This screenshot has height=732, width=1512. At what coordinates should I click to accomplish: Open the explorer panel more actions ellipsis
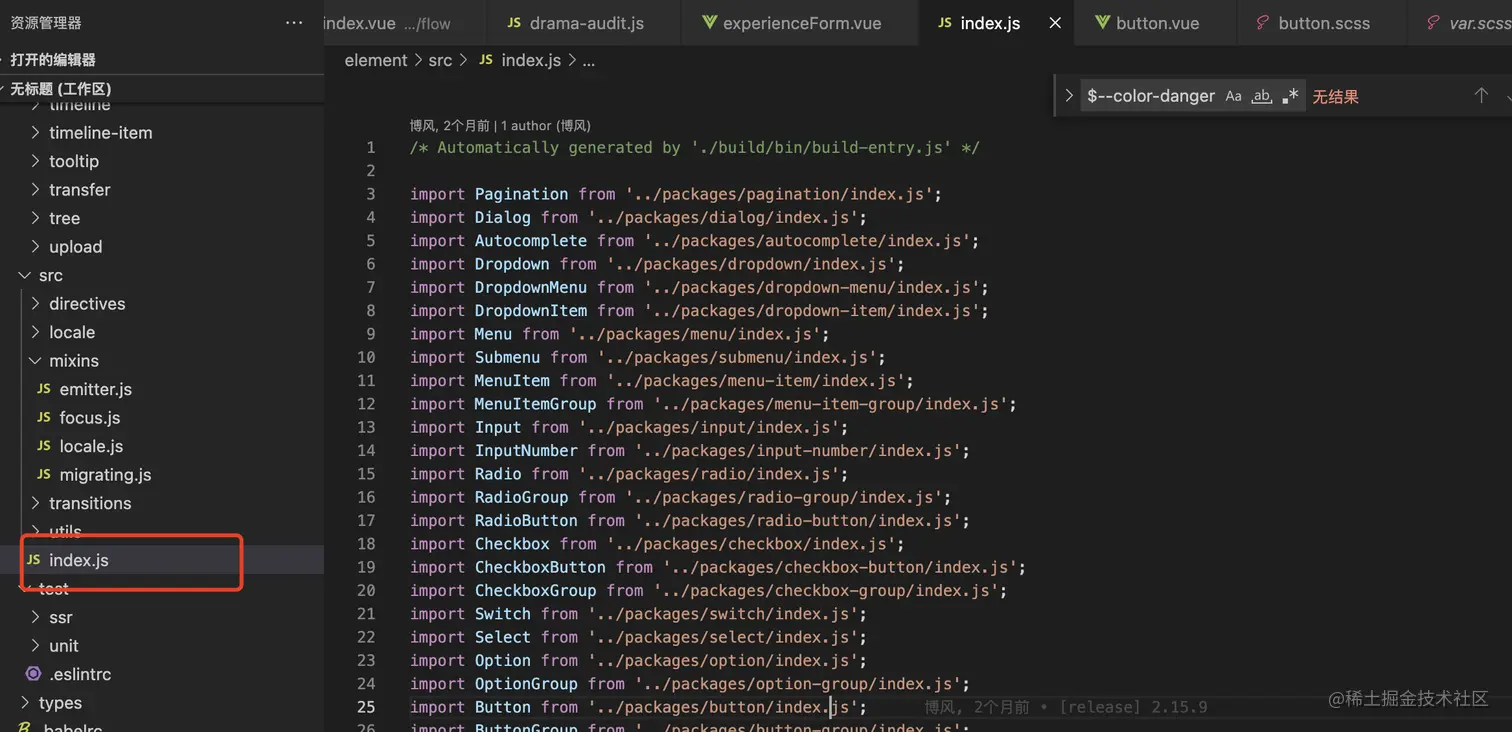(x=294, y=22)
